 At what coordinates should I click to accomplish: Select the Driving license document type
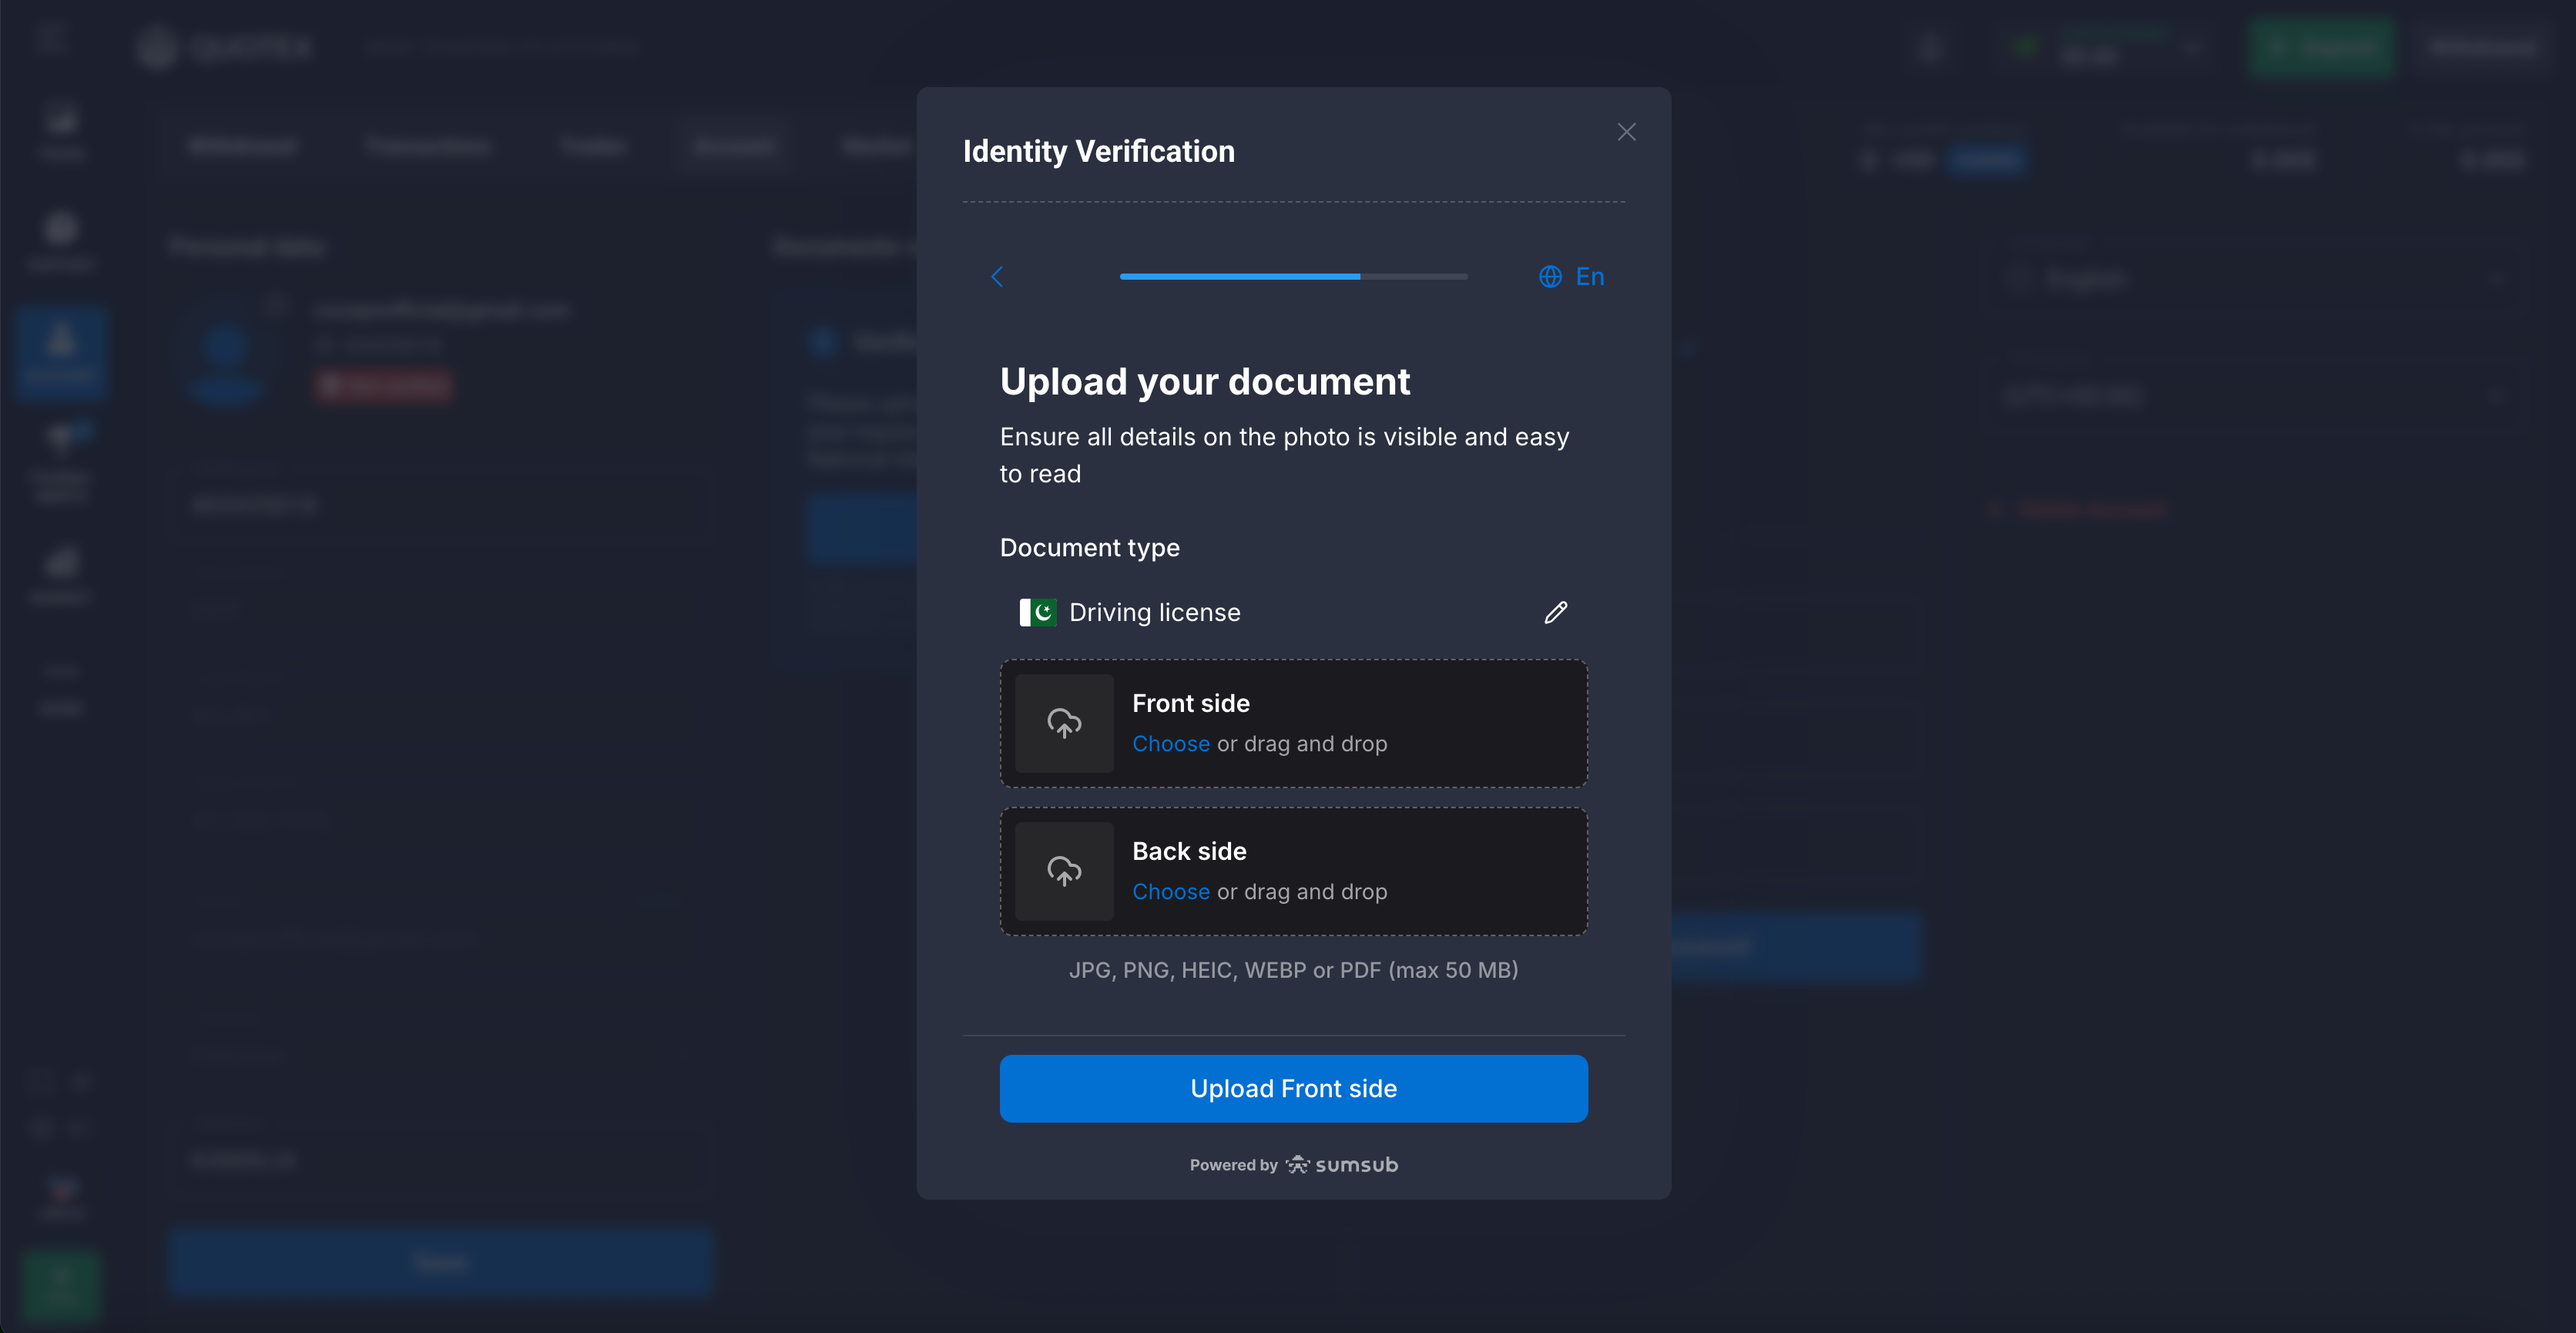pos(1154,612)
